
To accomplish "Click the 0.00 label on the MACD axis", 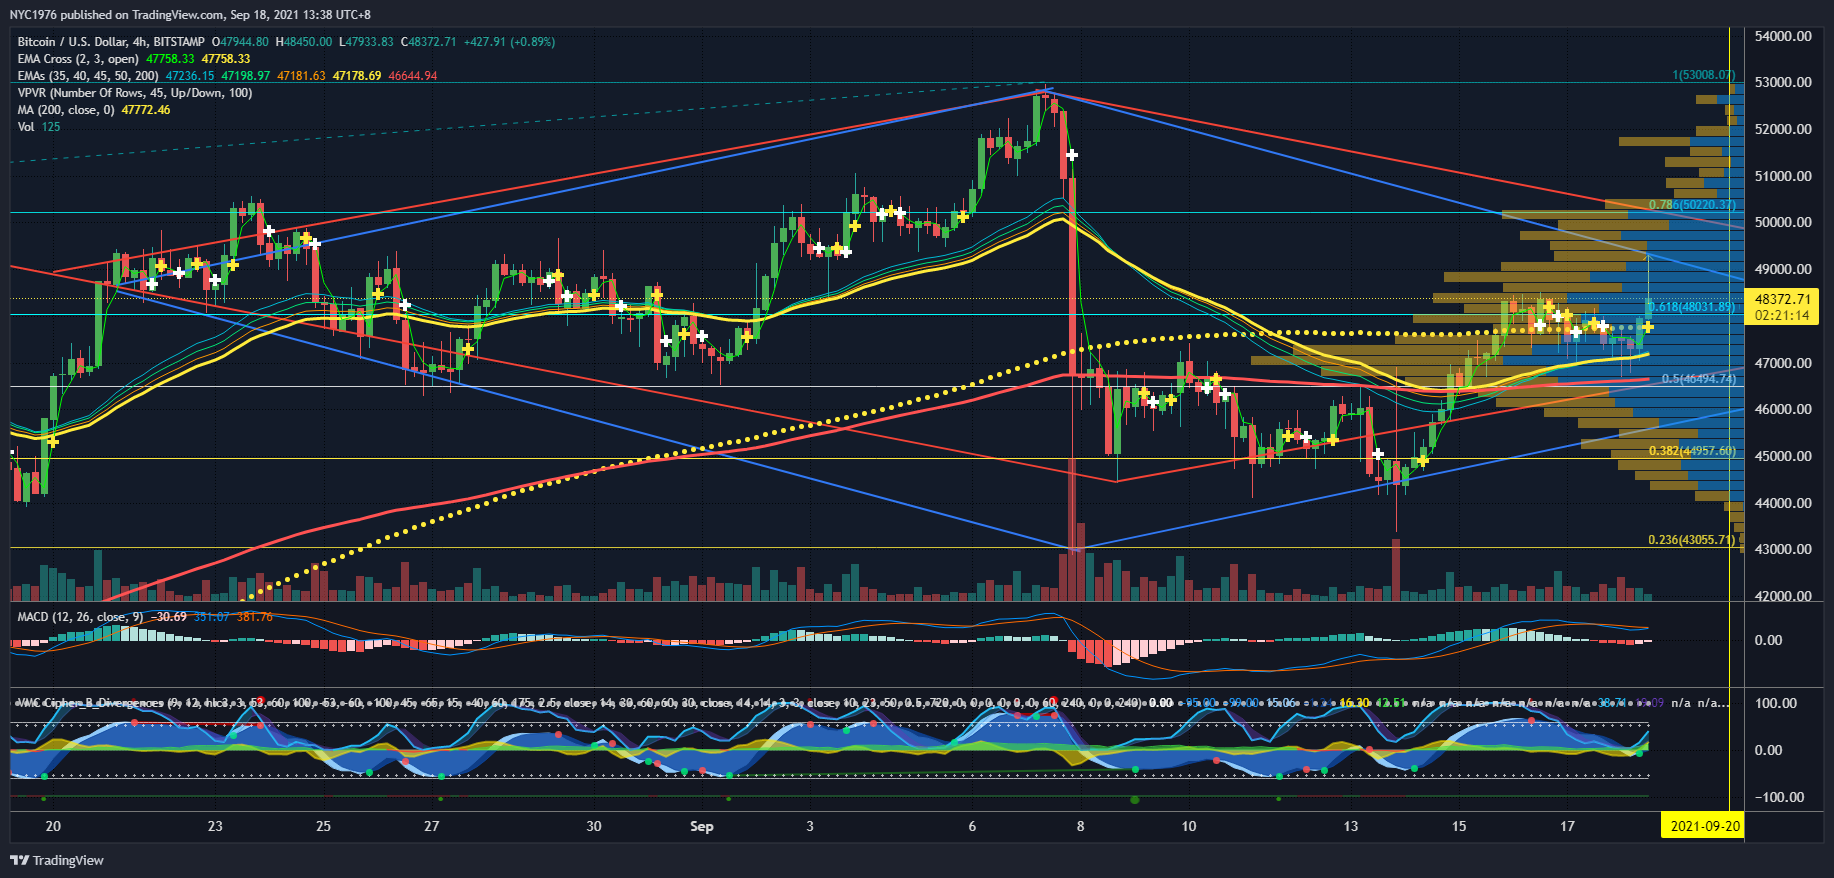I will 1769,640.
